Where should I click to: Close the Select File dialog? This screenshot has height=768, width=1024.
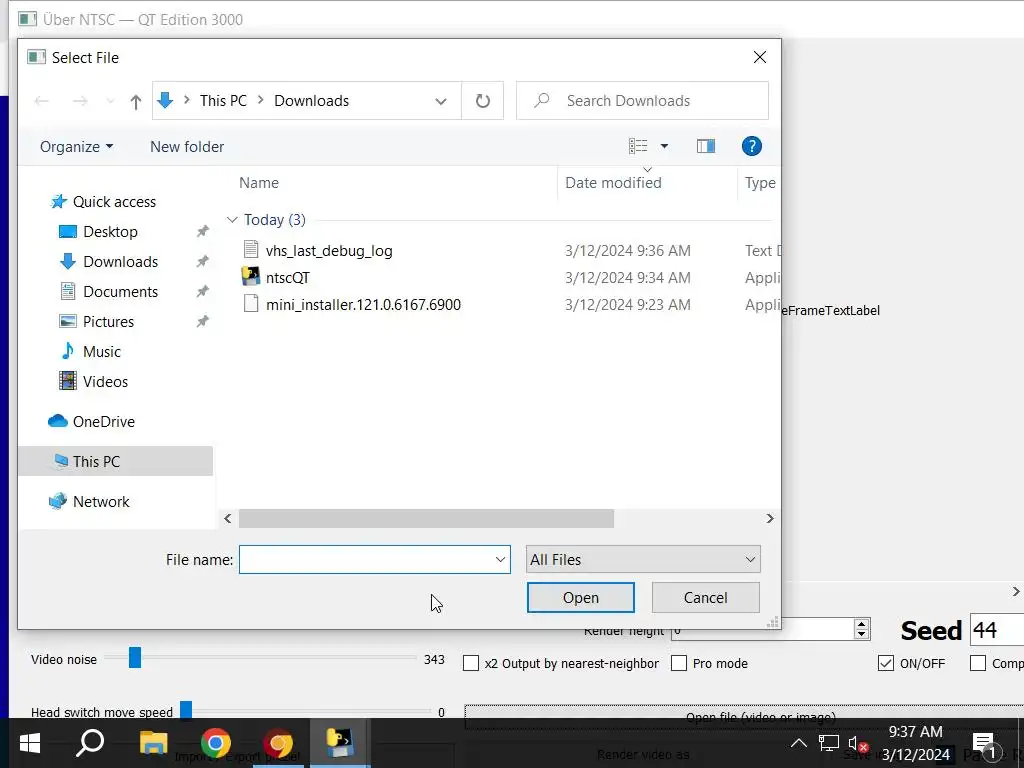pos(760,57)
